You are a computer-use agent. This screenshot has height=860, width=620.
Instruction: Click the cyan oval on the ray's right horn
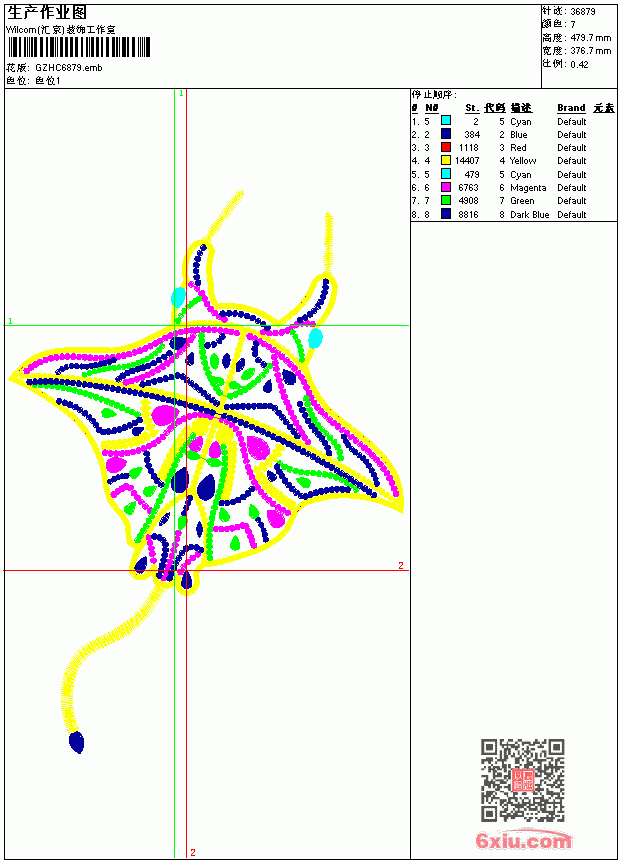tap(315, 338)
